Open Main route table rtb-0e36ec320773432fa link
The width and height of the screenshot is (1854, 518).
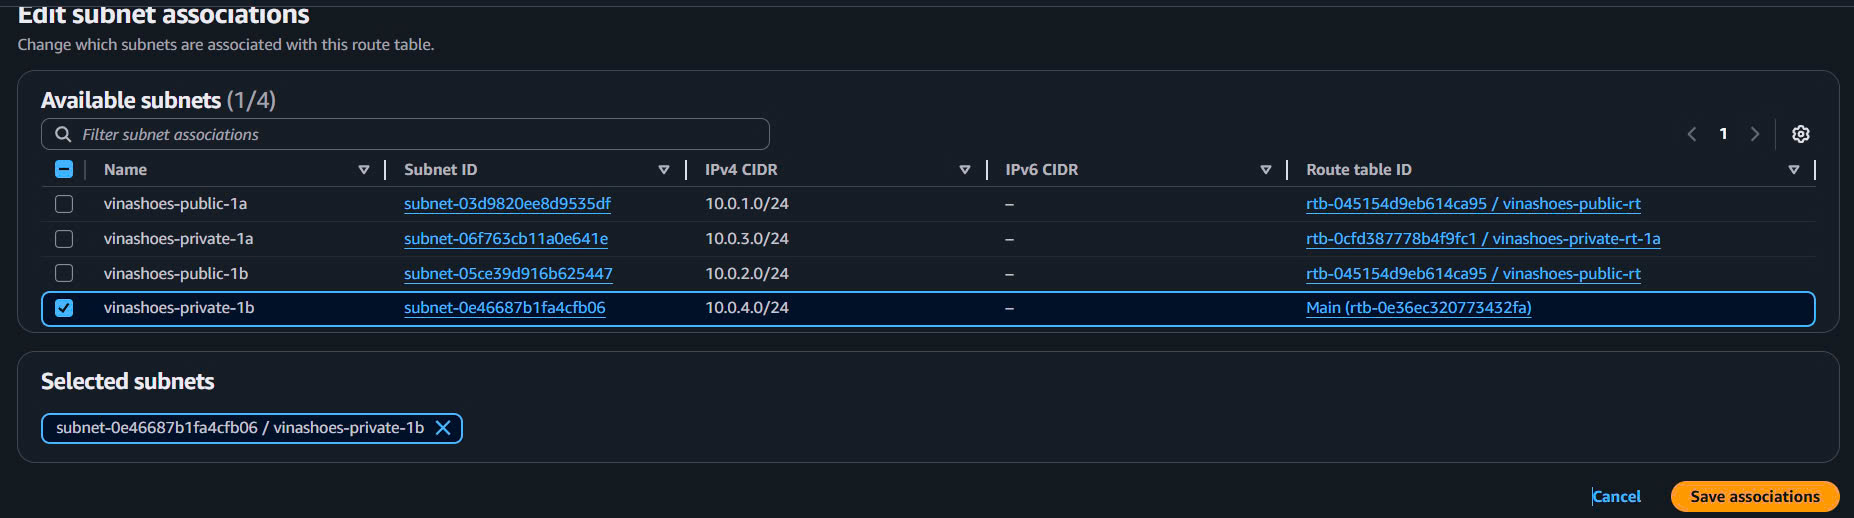[x=1419, y=308]
